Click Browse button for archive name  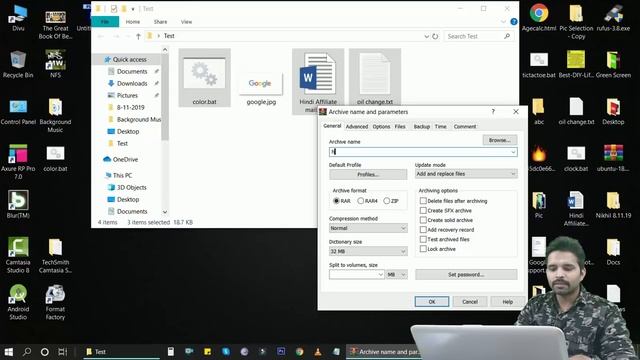pos(500,140)
